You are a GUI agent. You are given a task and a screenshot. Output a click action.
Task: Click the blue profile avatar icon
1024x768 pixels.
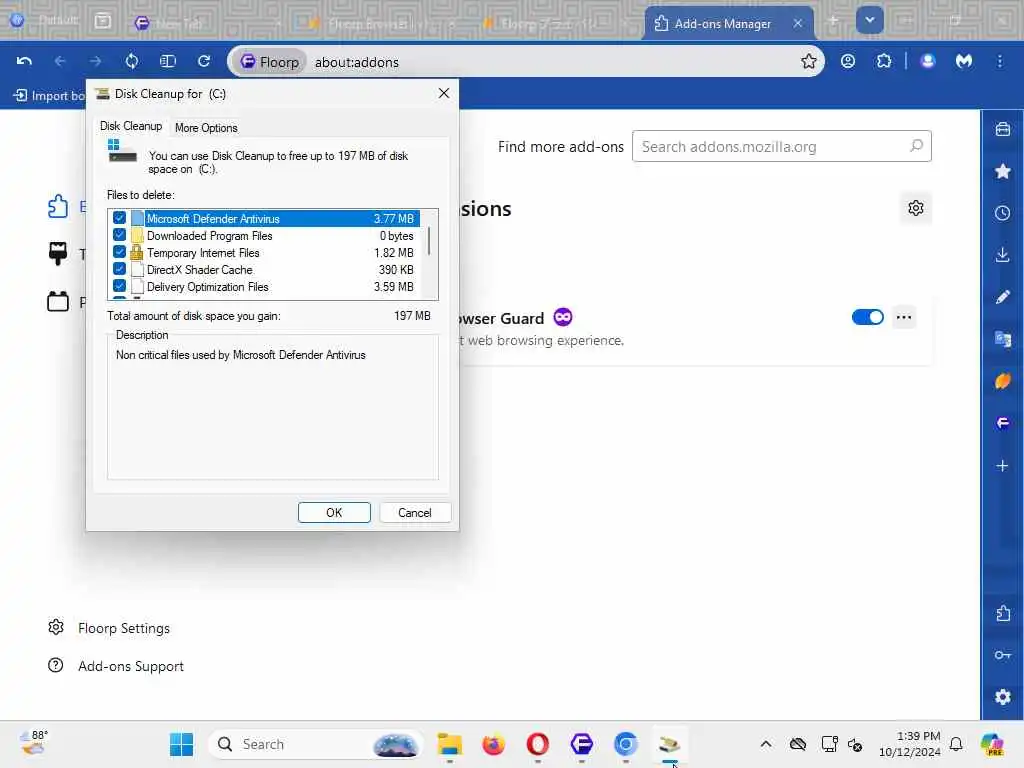927,61
